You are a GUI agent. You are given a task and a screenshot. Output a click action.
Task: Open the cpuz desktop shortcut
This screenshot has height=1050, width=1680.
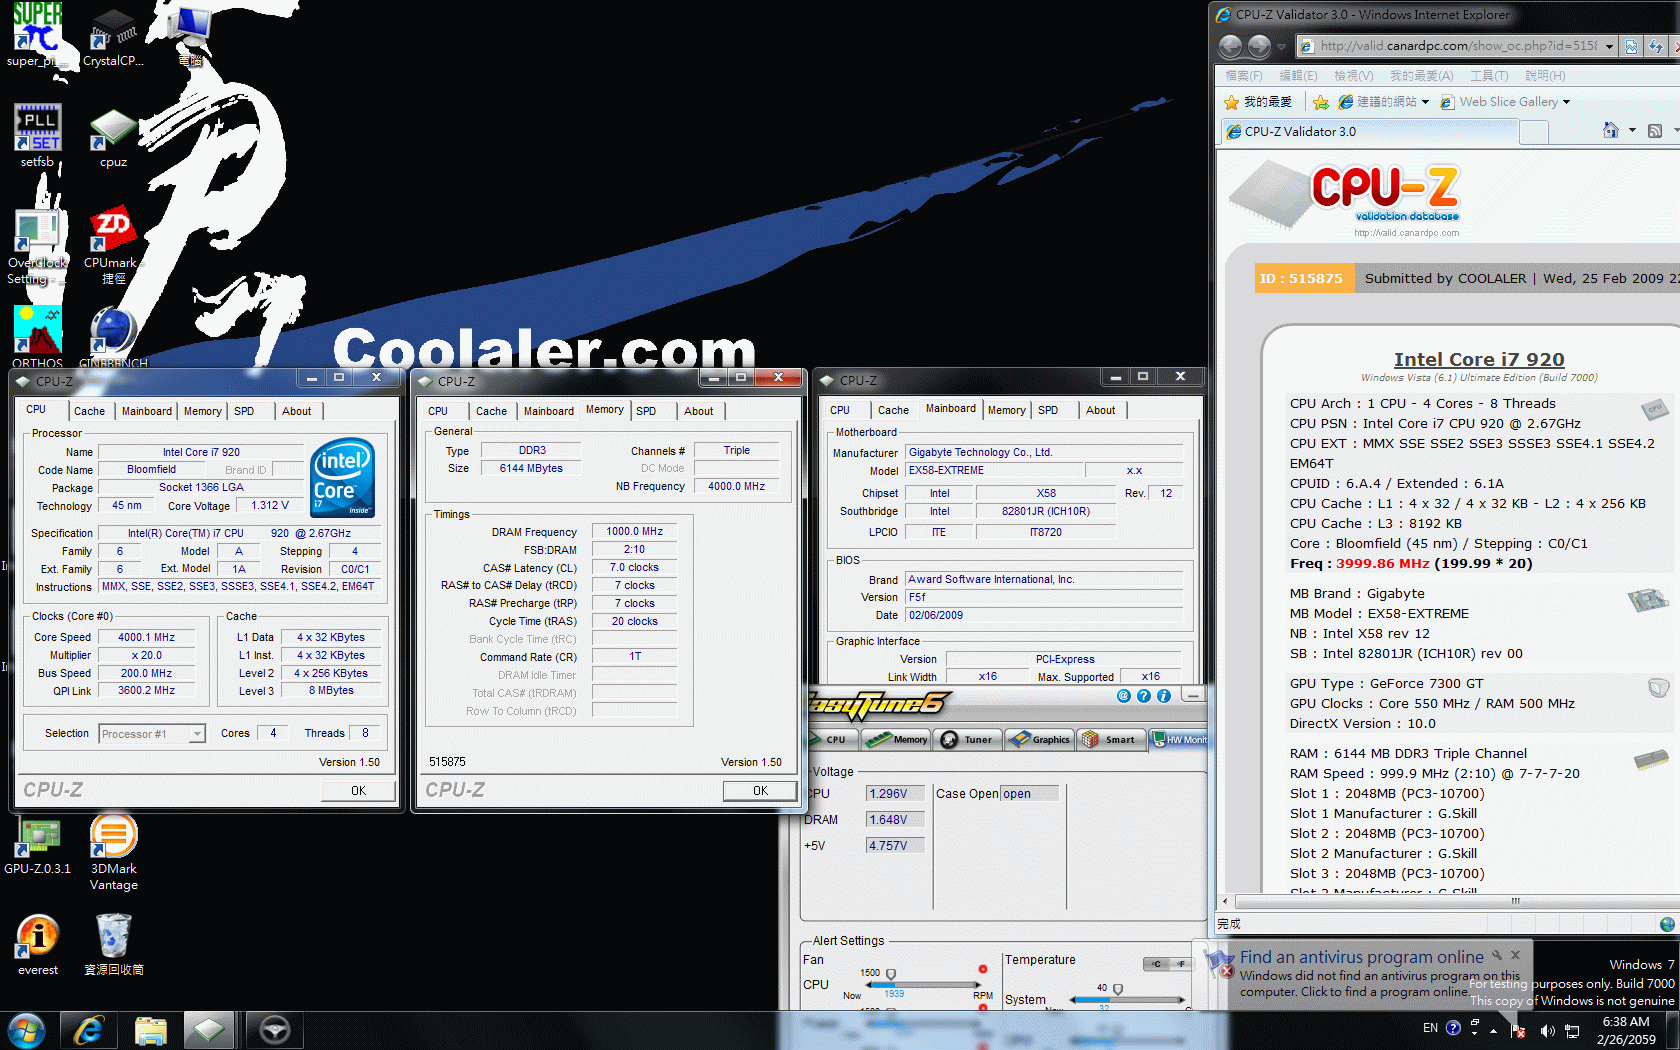pos(113,138)
